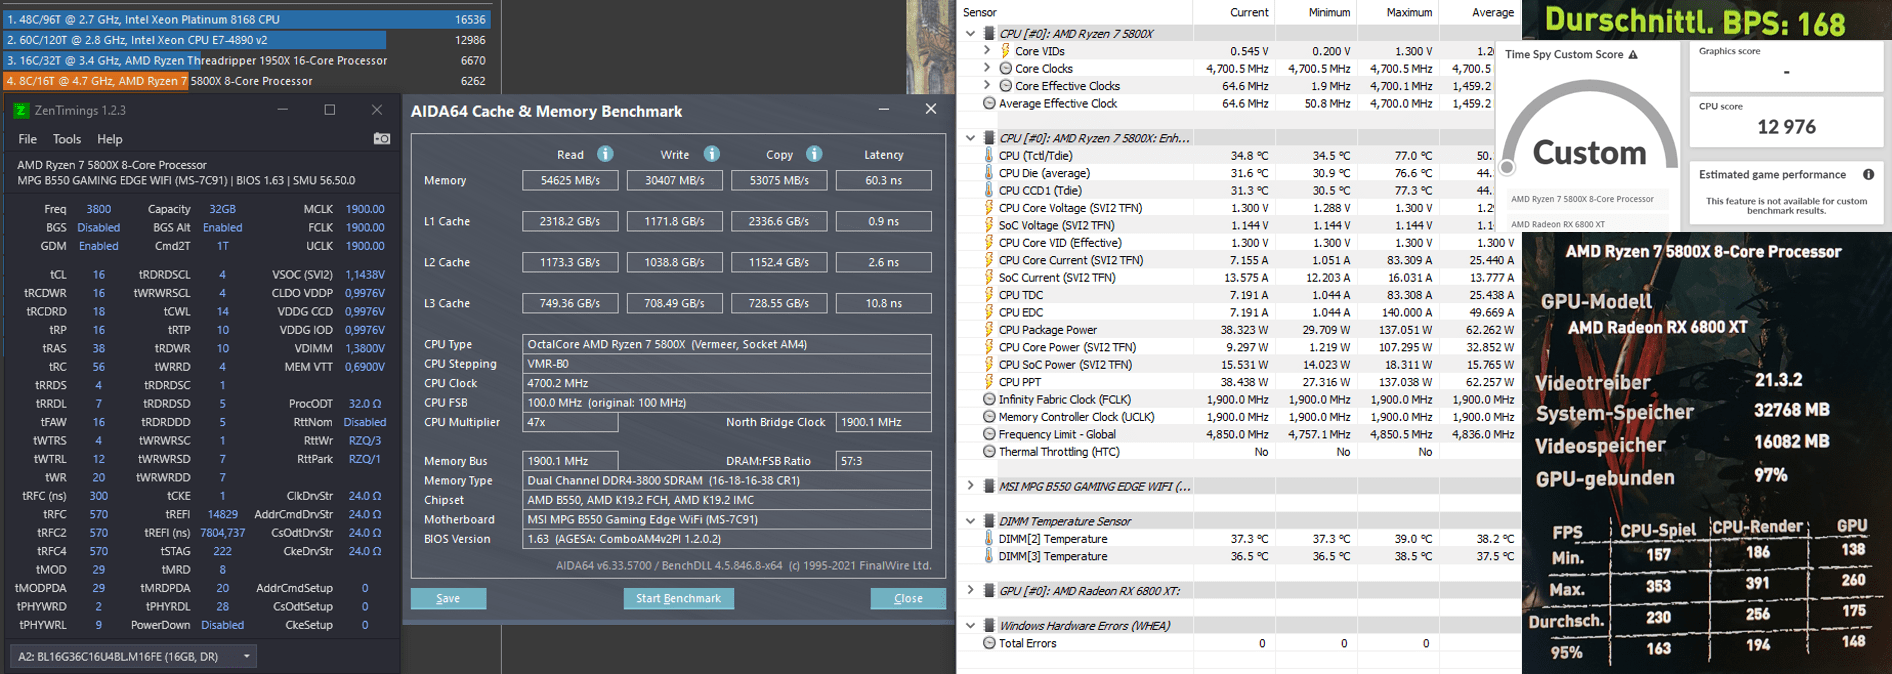Image resolution: width=1892 pixels, height=674 pixels.
Task: Click the clock icon of Core Effective Clocks
Action: pyautogui.click(x=1005, y=86)
